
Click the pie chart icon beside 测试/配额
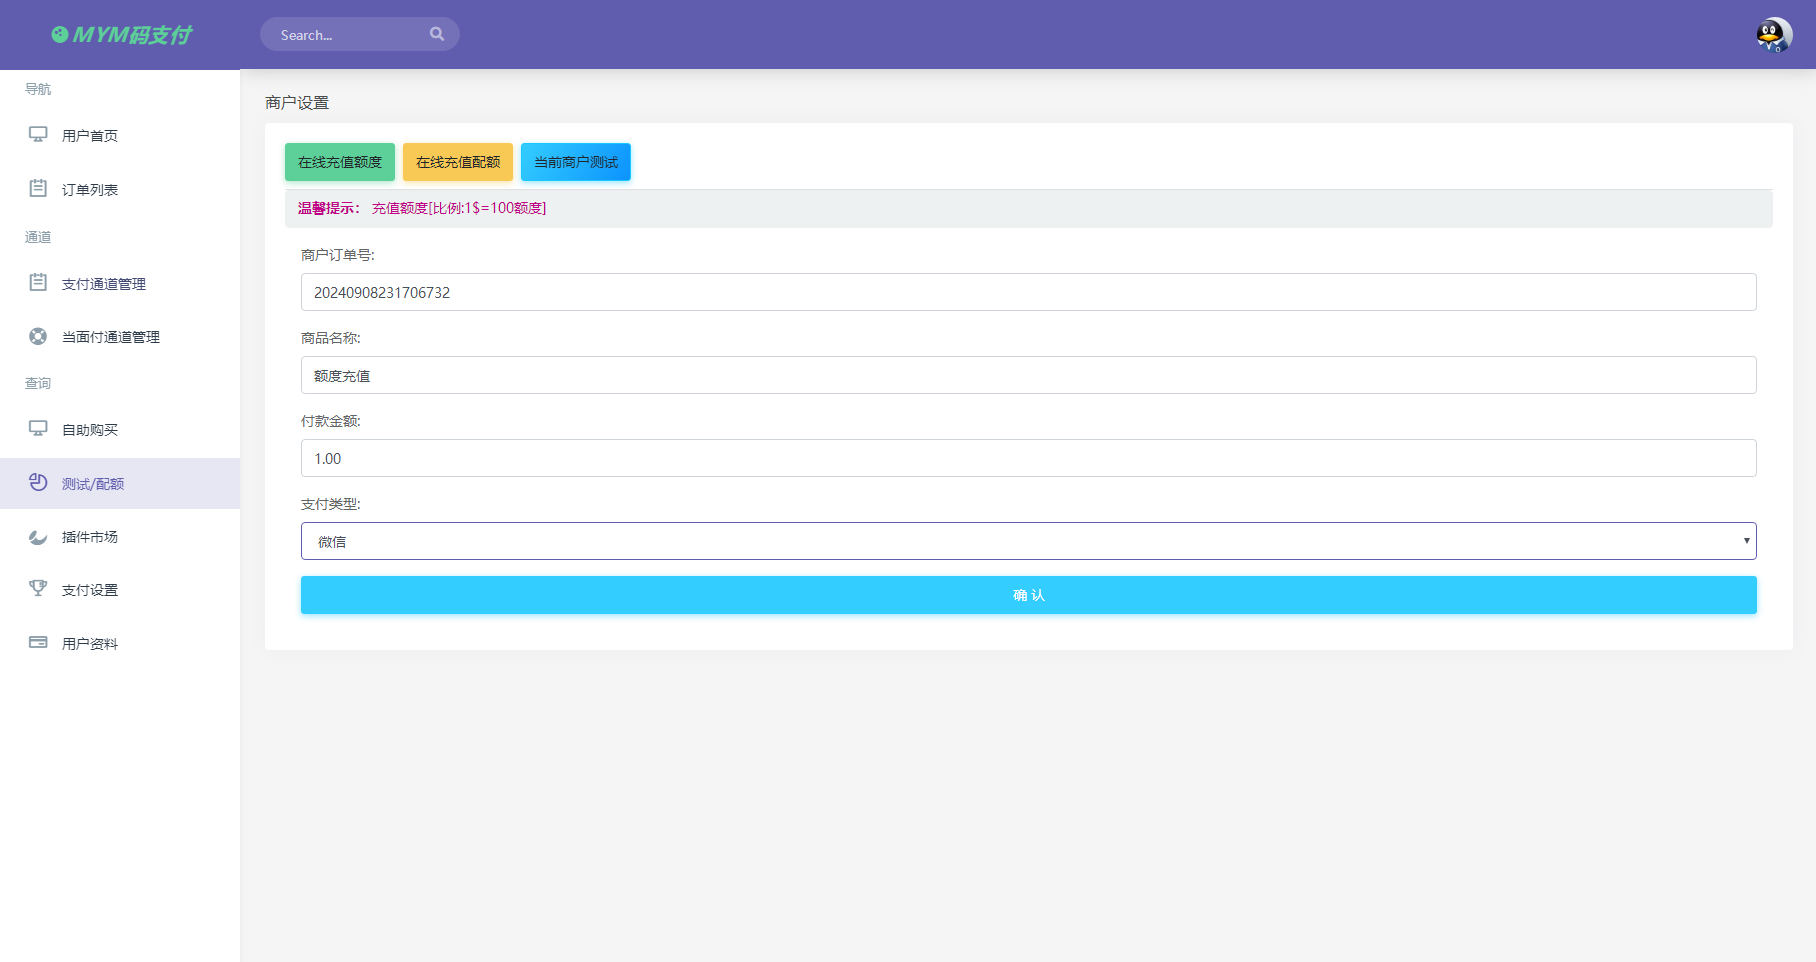tap(38, 482)
